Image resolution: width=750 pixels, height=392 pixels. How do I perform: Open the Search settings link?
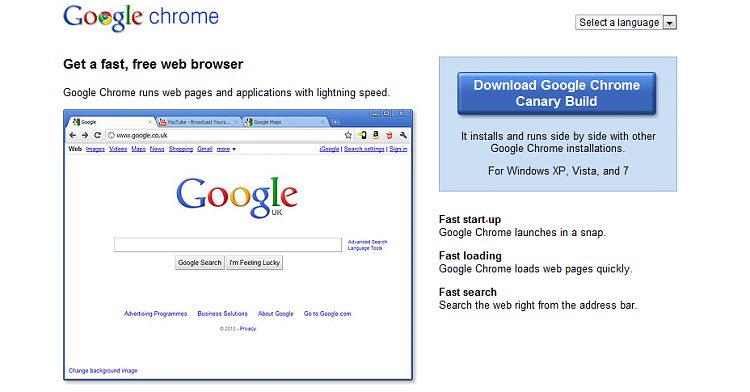point(364,149)
